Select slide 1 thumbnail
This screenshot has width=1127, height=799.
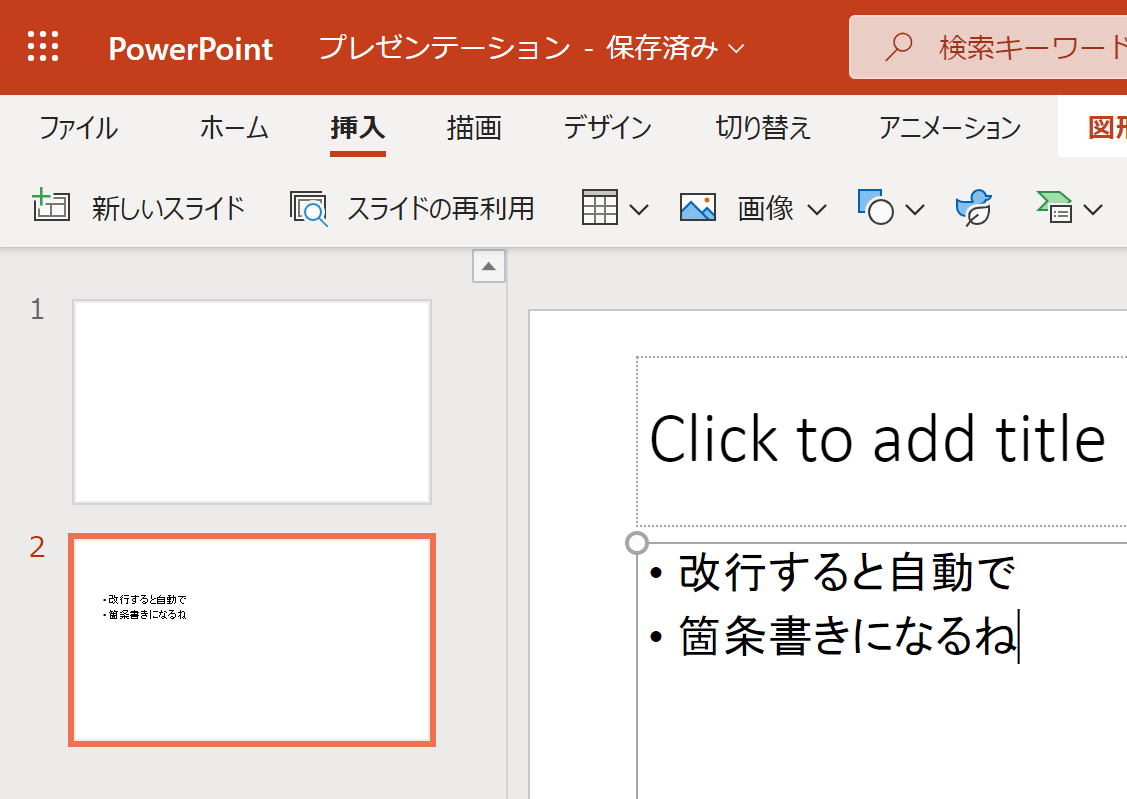pos(252,402)
